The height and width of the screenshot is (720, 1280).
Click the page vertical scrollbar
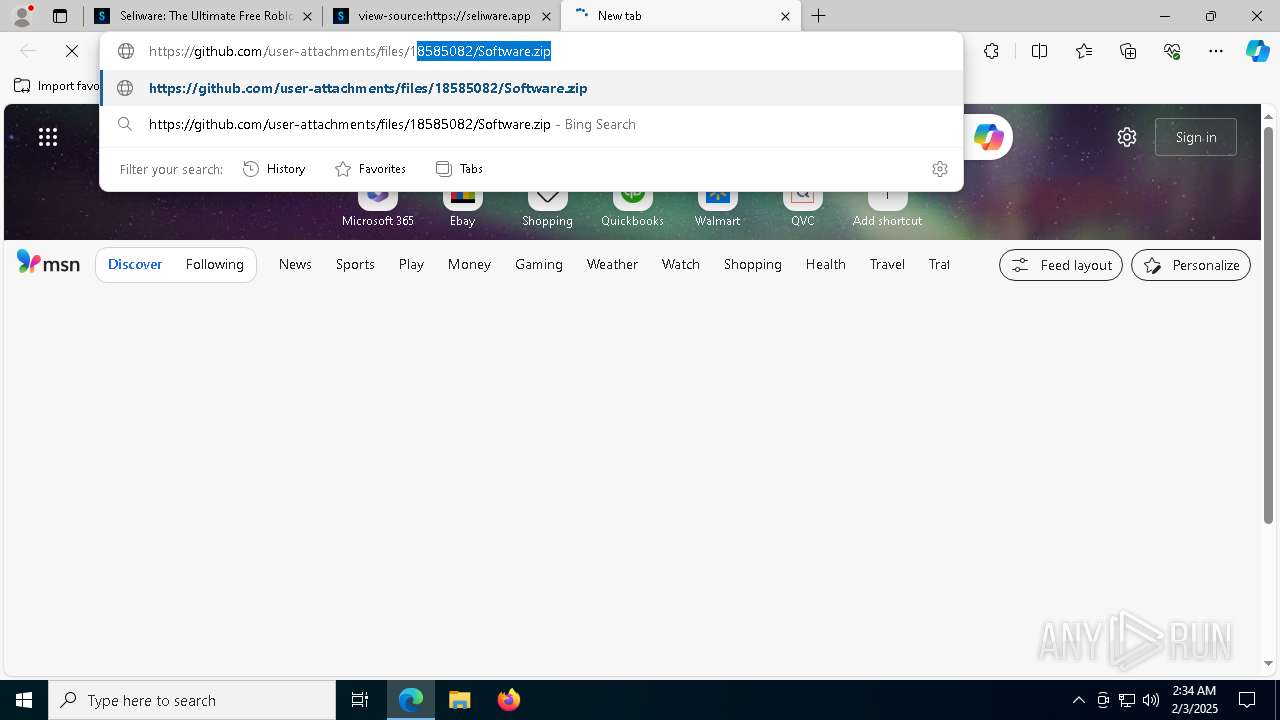(1269, 325)
